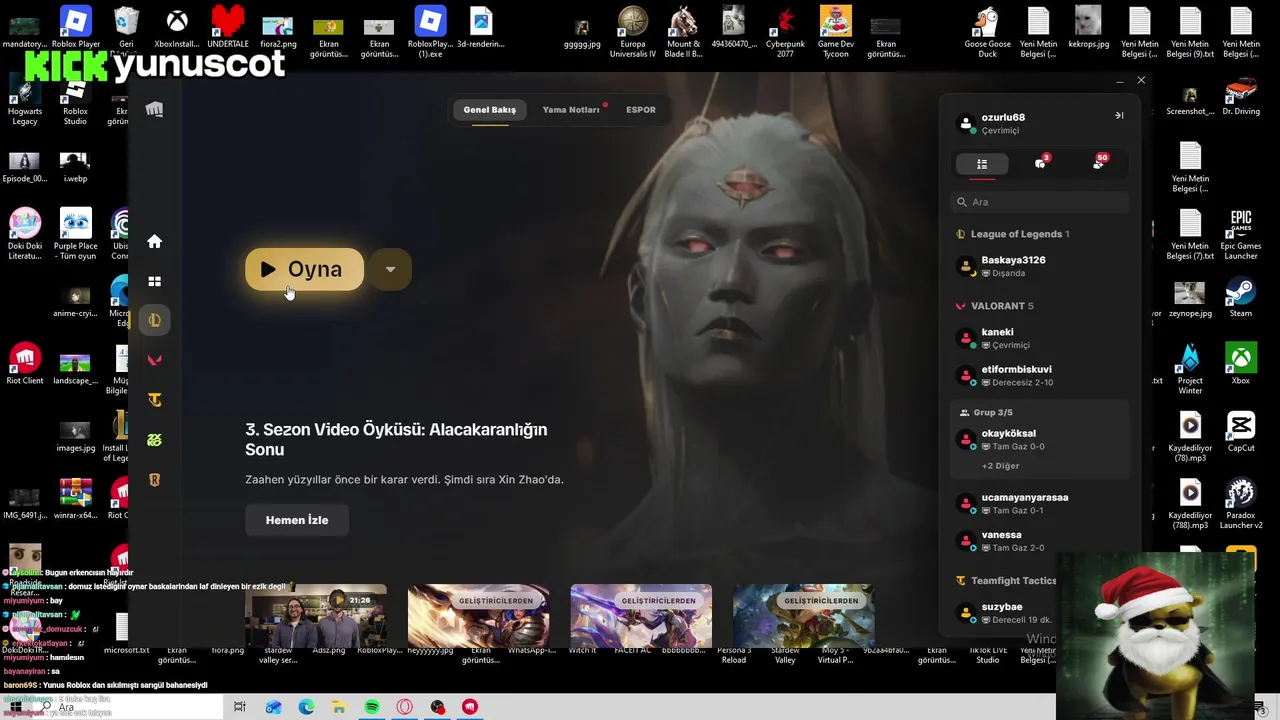The width and height of the screenshot is (1280, 720).
Task: Collapse the friends panel with arrow icon
Action: click(1119, 116)
